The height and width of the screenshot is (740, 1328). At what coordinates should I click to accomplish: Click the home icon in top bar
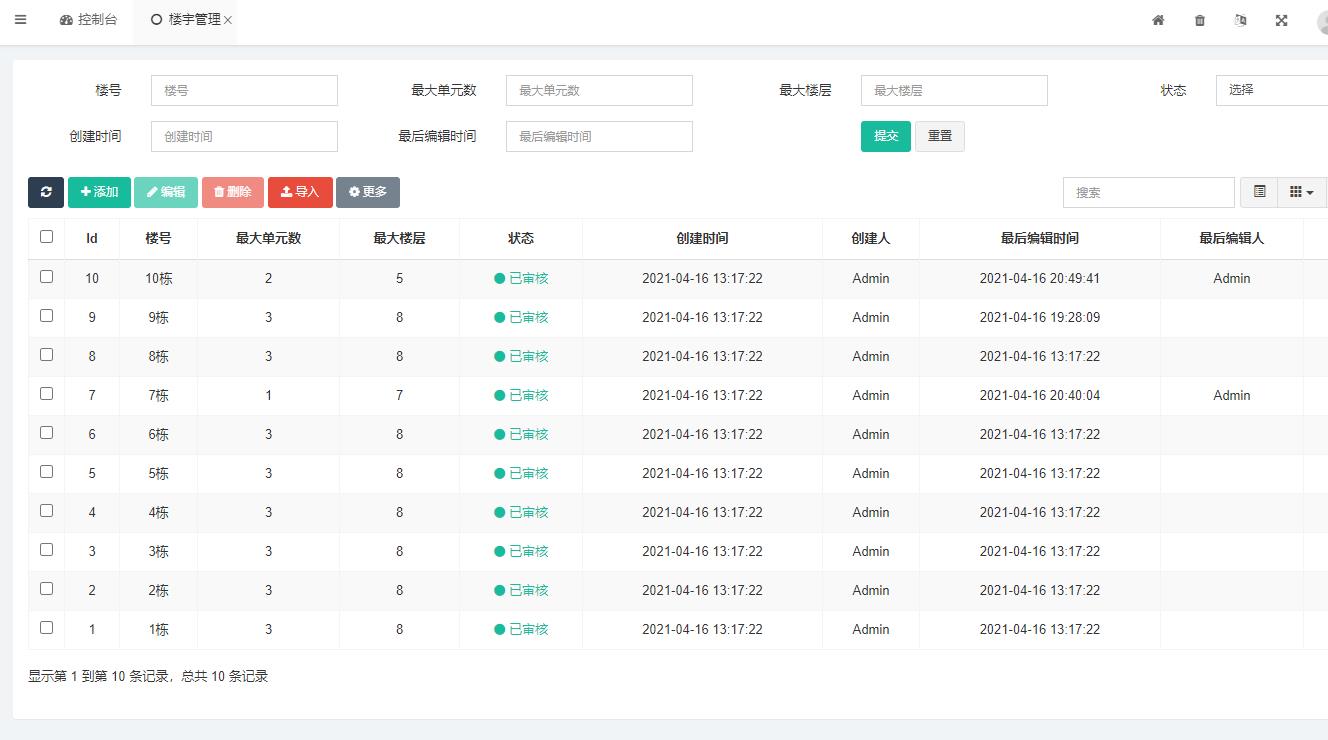[1158, 20]
